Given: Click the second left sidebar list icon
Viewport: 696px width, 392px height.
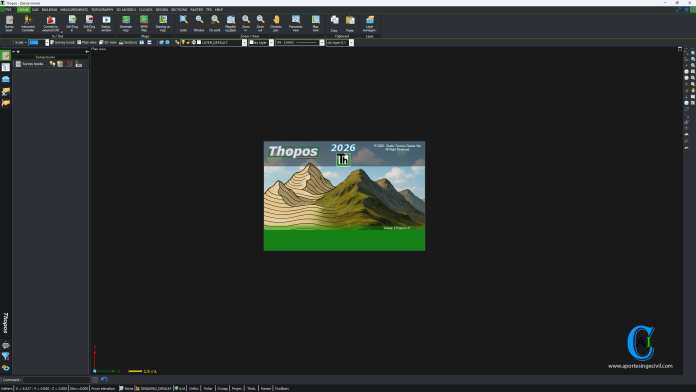Looking at the screenshot, I should tap(6, 67).
